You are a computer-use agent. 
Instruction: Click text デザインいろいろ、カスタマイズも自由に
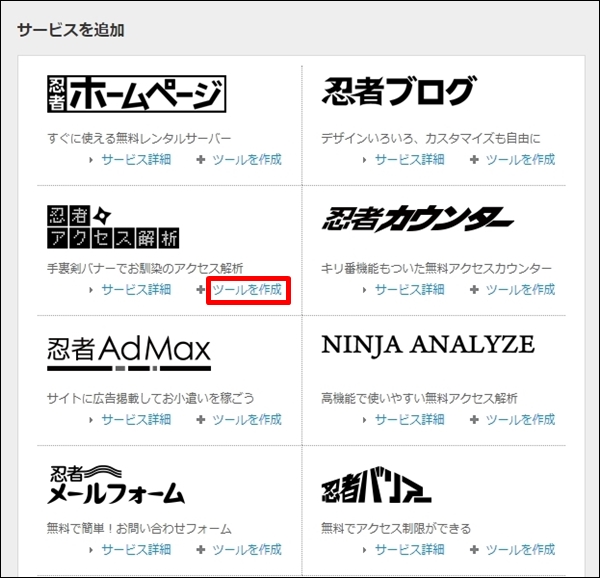coord(430,138)
